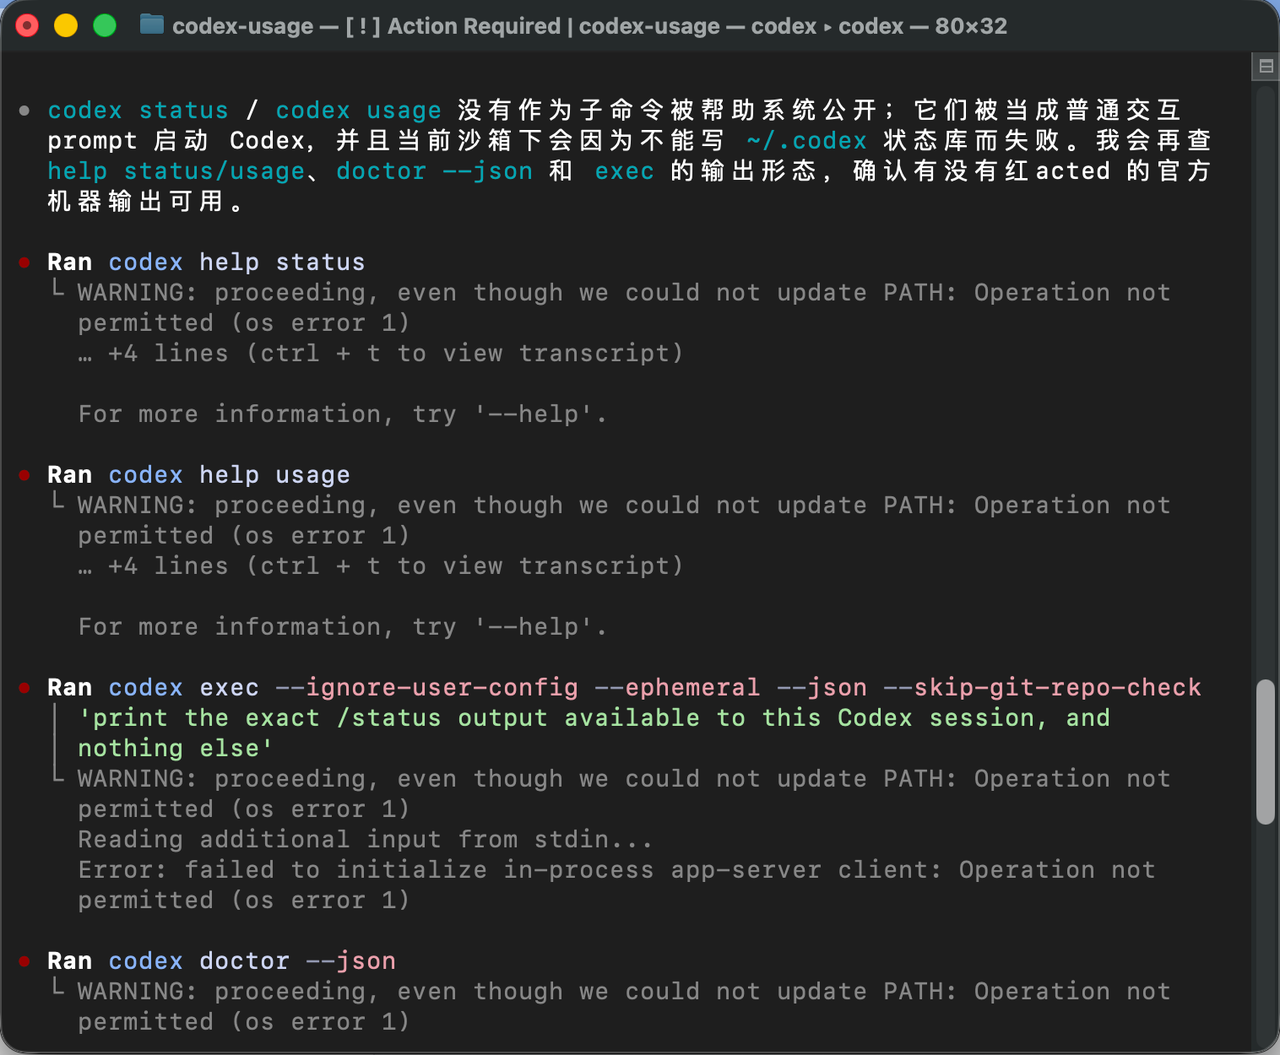Zoom the terminal with the green button
Screen dimensions: 1280x1055
[104, 25]
